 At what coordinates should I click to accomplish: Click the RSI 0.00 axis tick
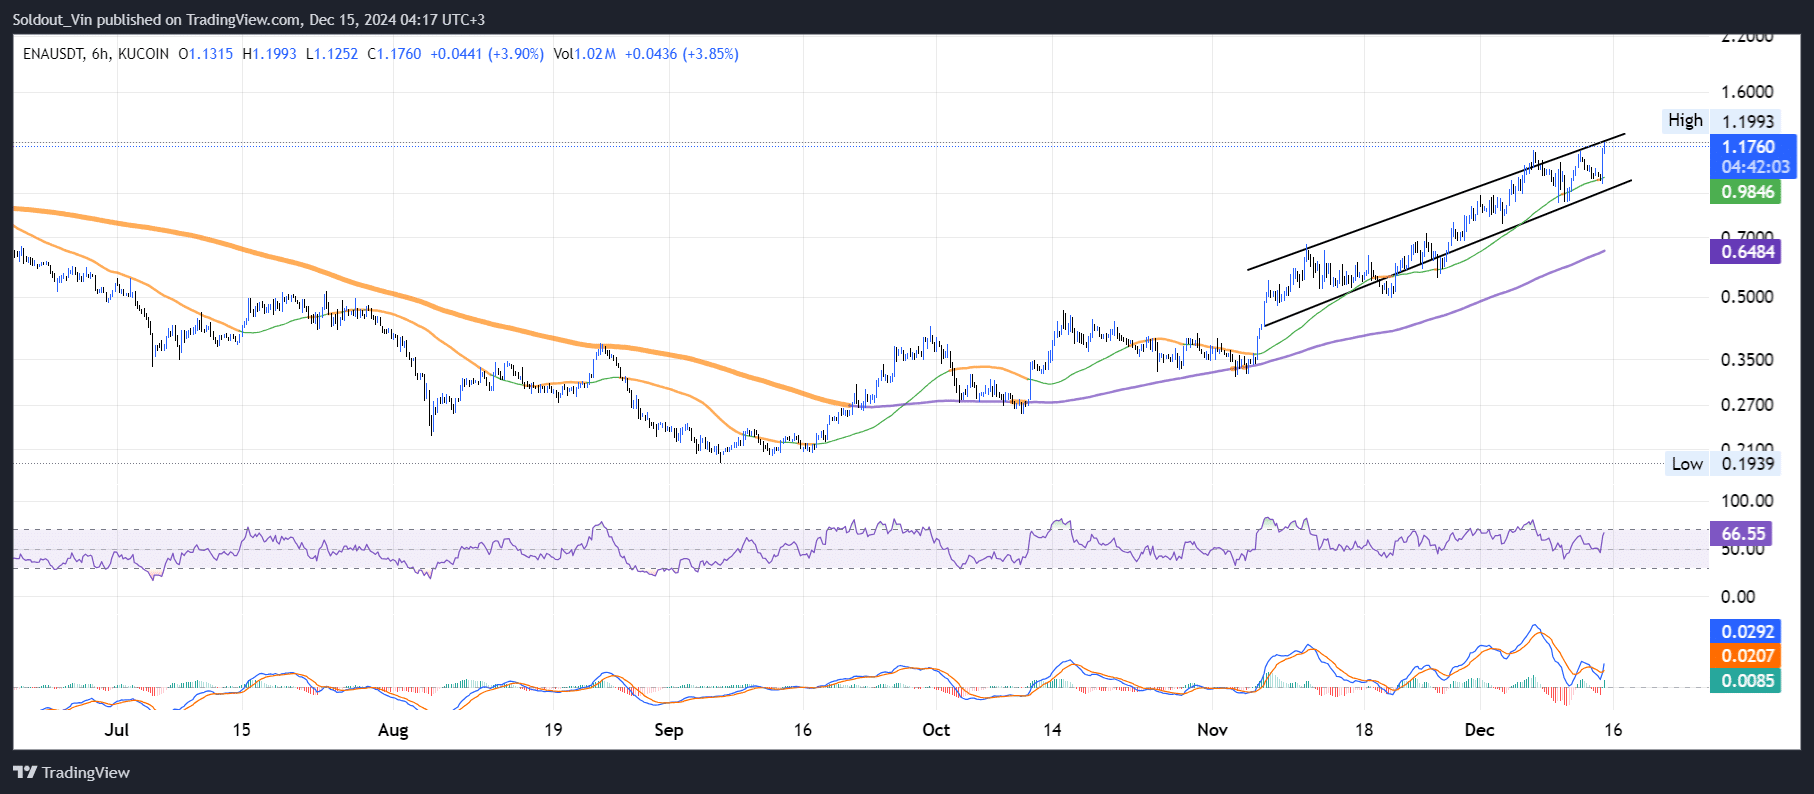pos(1738,597)
